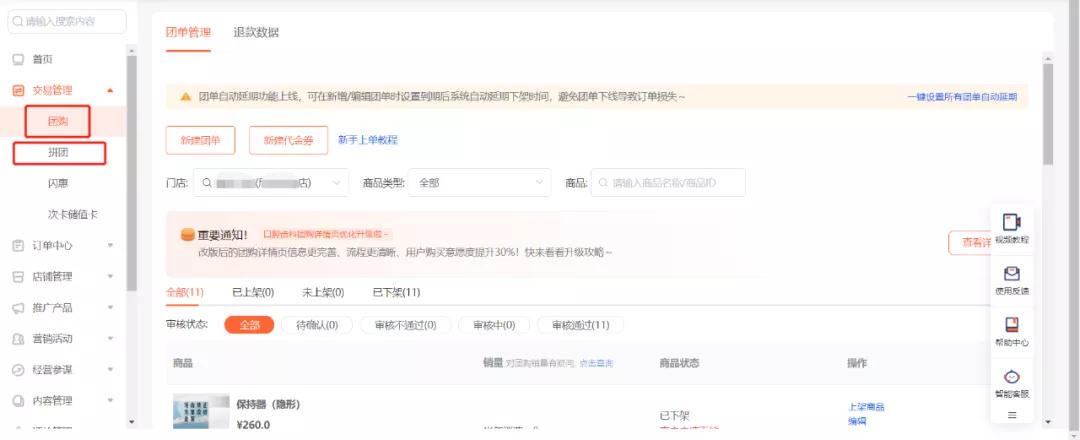
Task: Open the 门店 store dropdown
Action: 271,183
